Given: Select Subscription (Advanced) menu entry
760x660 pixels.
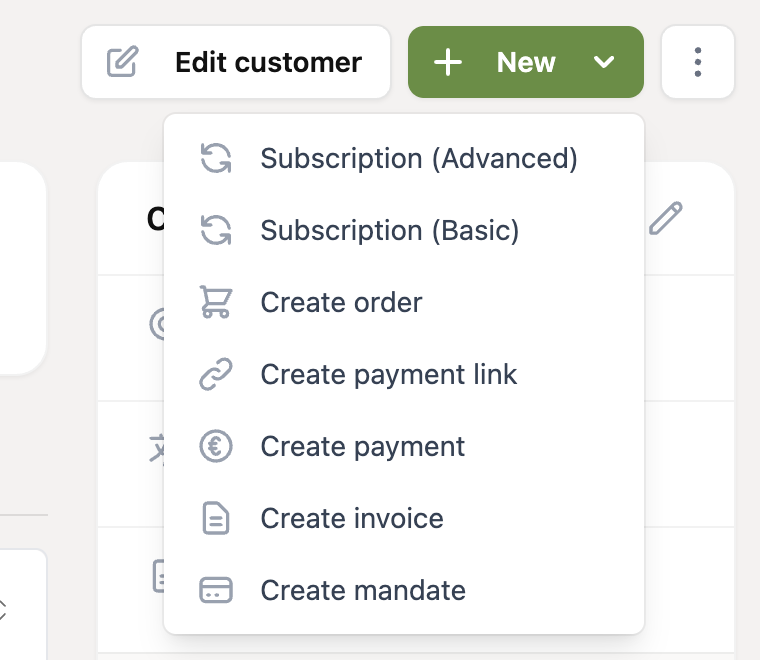Looking at the screenshot, I should click(x=404, y=158).
